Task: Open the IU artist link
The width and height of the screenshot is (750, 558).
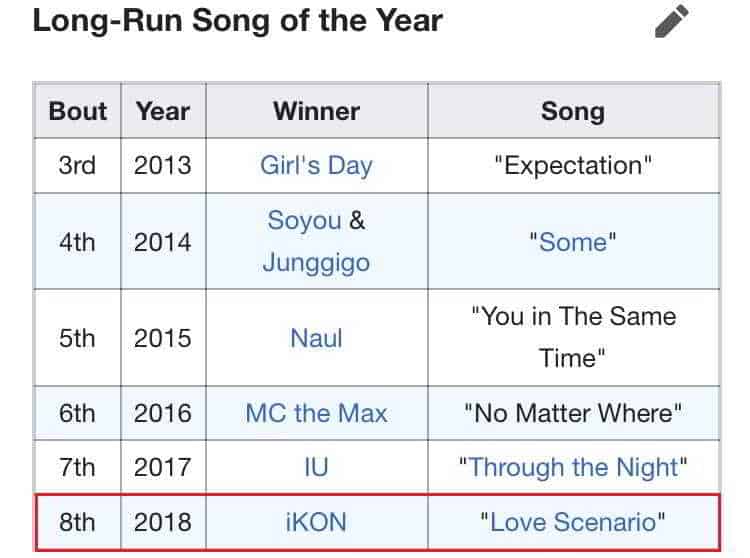Action: 316,466
